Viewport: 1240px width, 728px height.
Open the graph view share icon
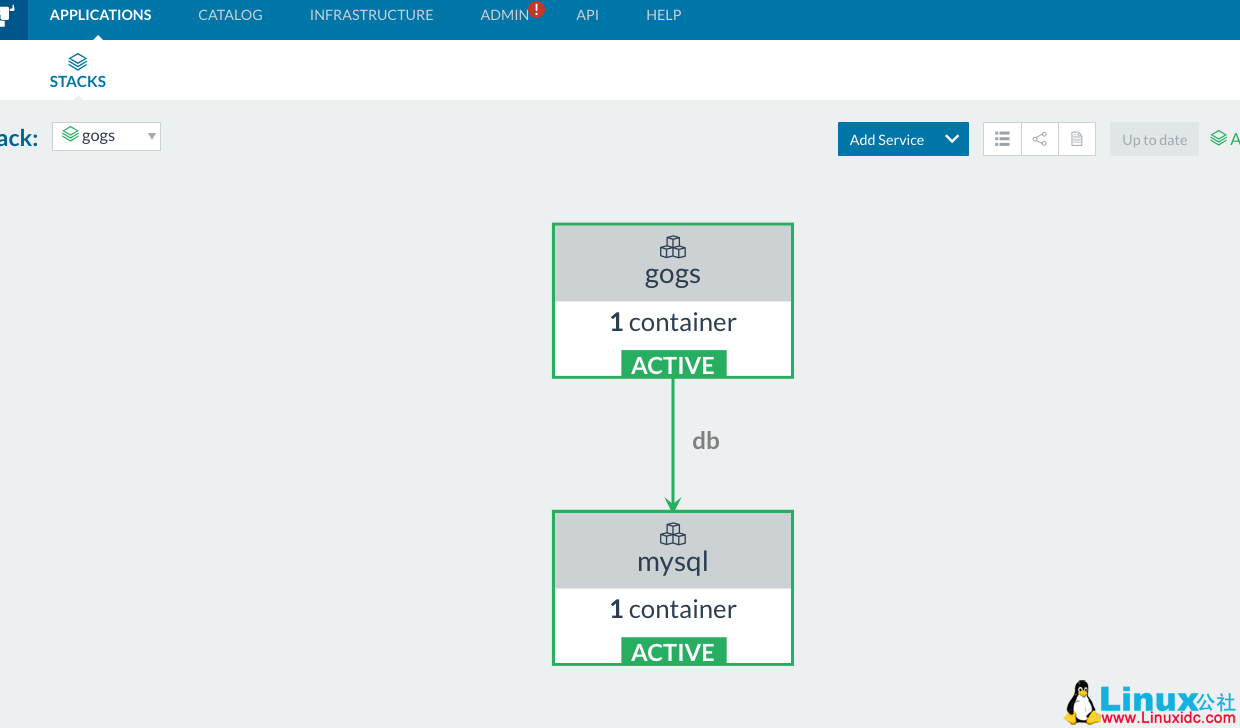(1039, 139)
